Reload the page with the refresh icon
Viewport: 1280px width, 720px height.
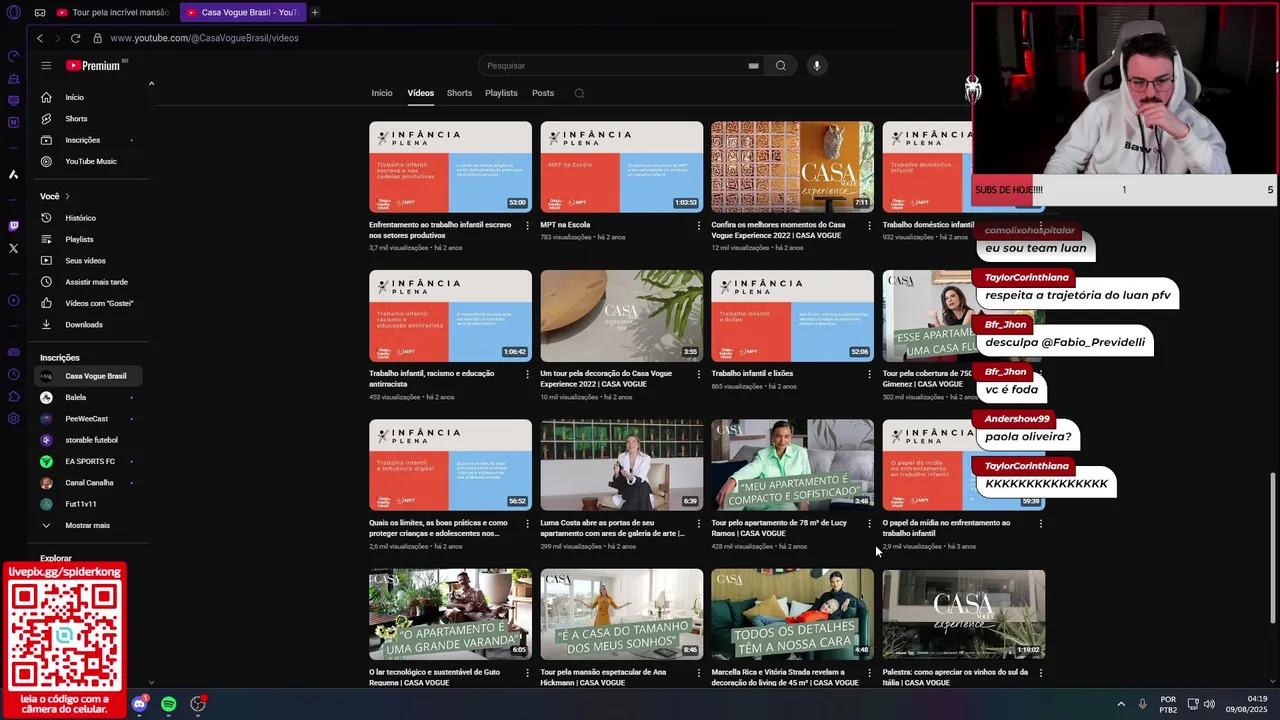tap(75, 38)
